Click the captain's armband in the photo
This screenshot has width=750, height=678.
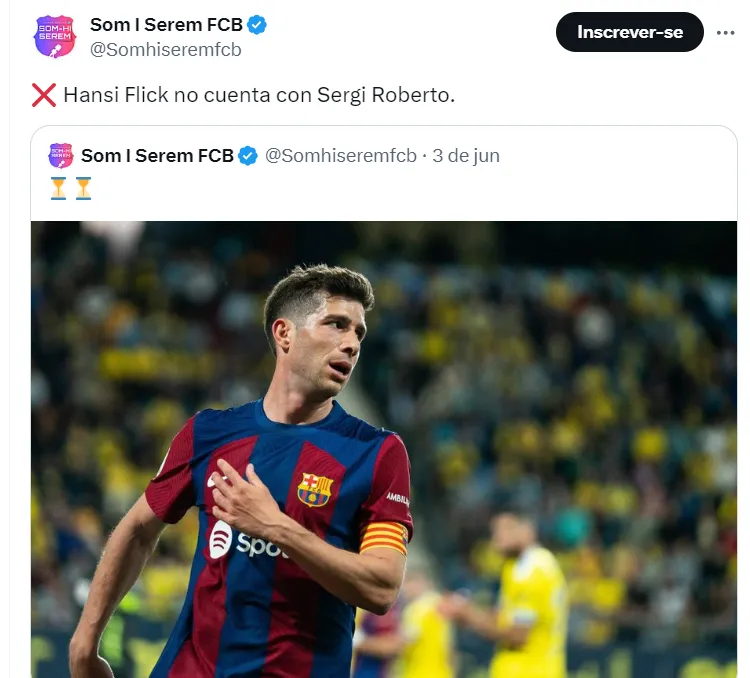[384, 537]
